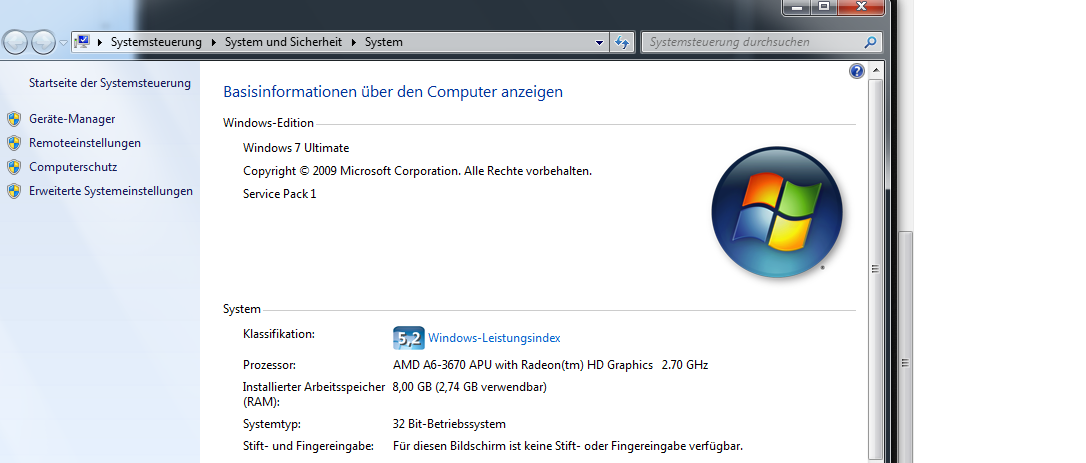Open the Windows-Leistungsindex link
This screenshot has width=1086, height=463.
pyautogui.click(x=494, y=338)
